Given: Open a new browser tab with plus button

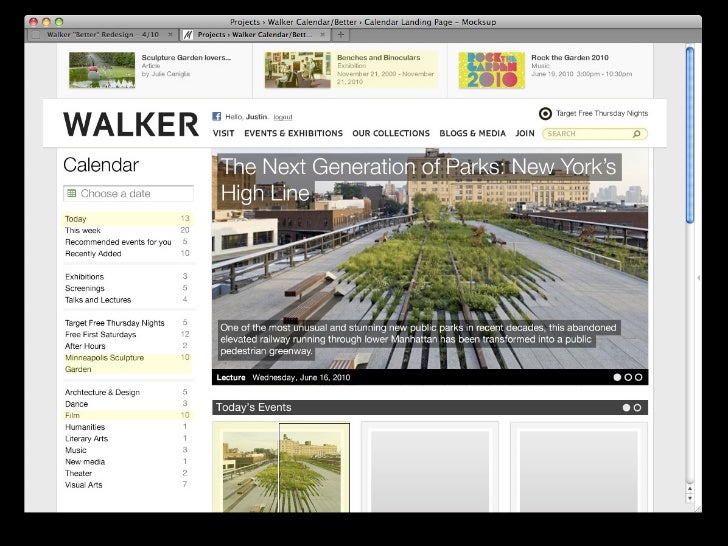Looking at the screenshot, I should 340,34.
